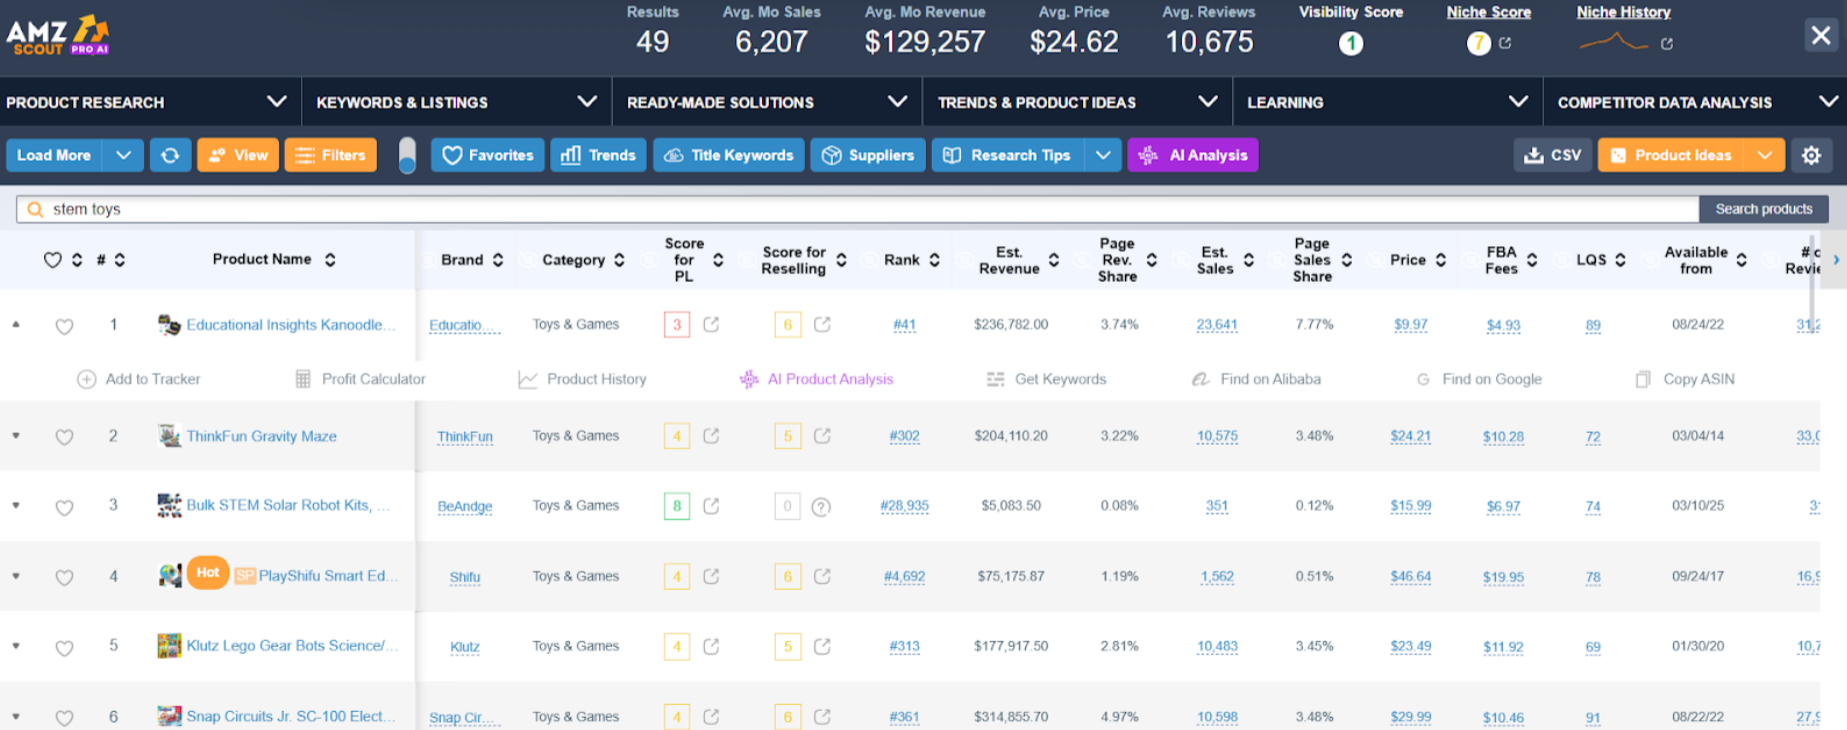The height and width of the screenshot is (730, 1847).
Task: Click the search magnifier icon
Action: point(35,209)
